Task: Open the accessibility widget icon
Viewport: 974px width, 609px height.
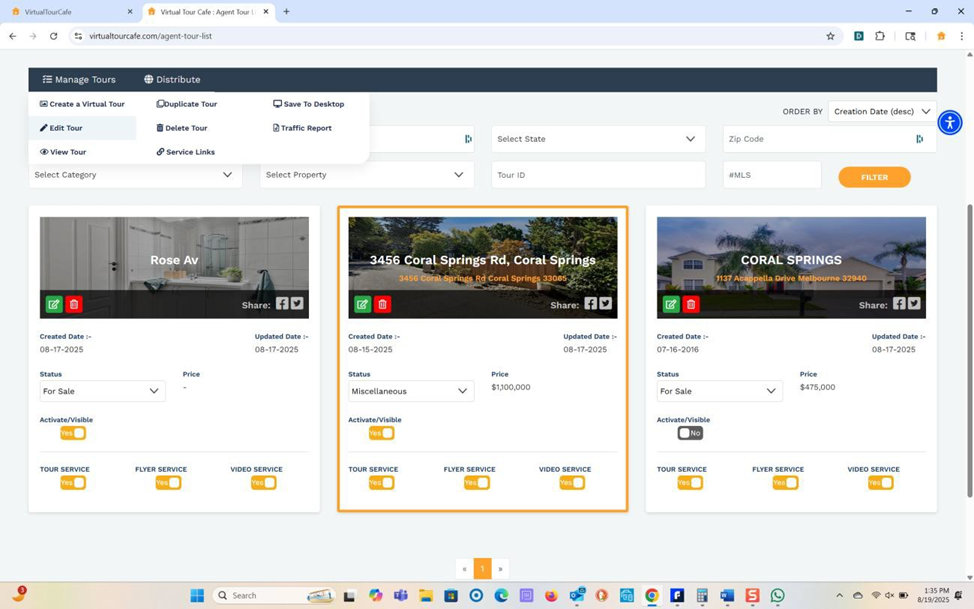Action: 949,122
